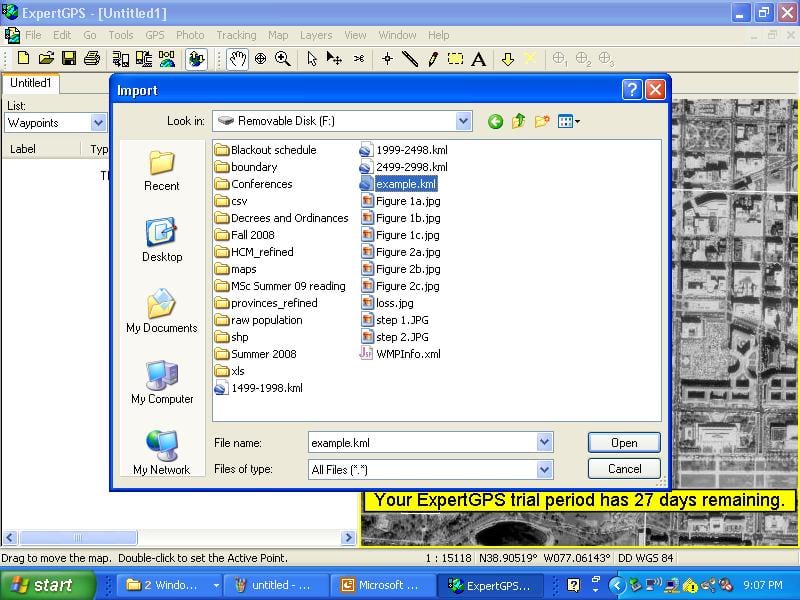Screen dimensions: 800x600
Task: Select My Computer in the places bar
Action: (161, 382)
